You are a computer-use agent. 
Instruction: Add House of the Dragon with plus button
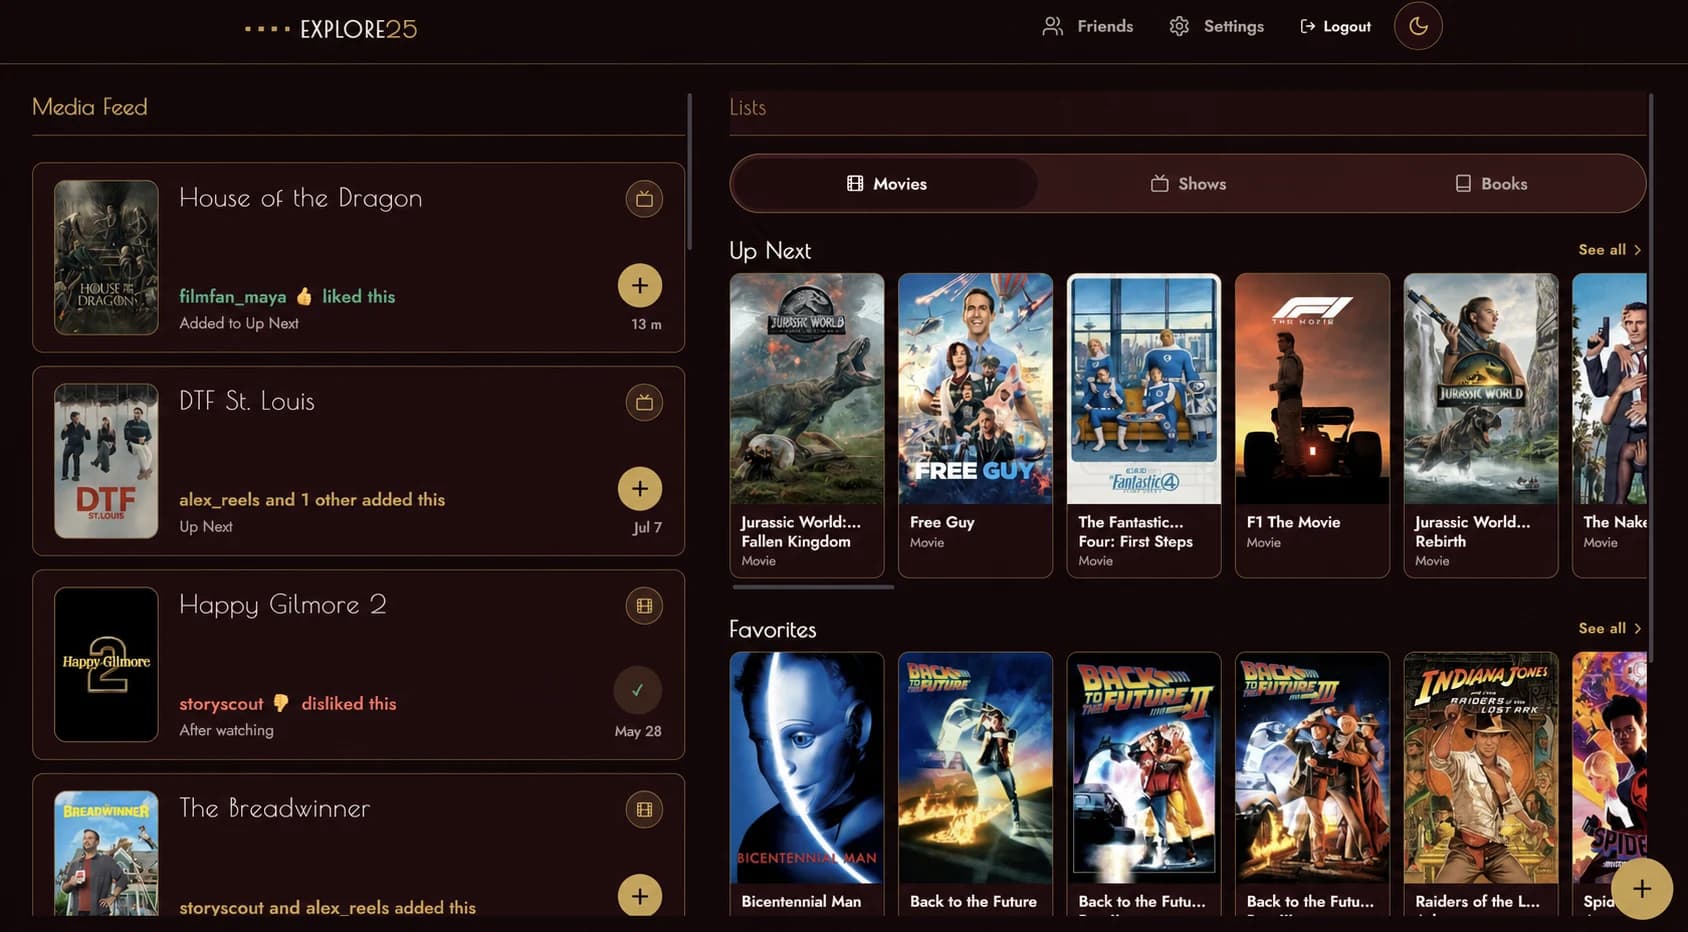pyautogui.click(x=640, y=286)
